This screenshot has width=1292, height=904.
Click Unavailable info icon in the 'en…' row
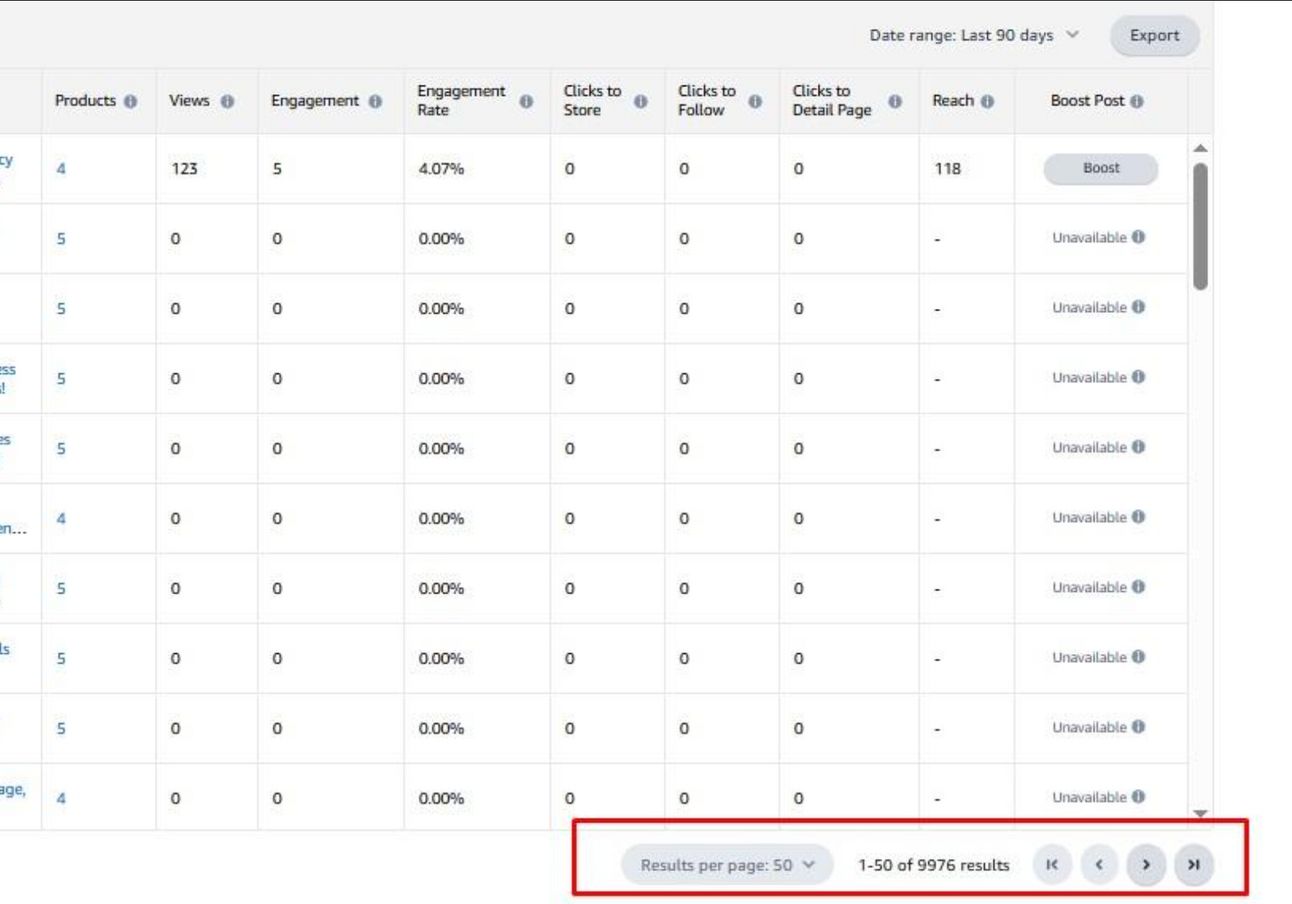[1138, 517]
